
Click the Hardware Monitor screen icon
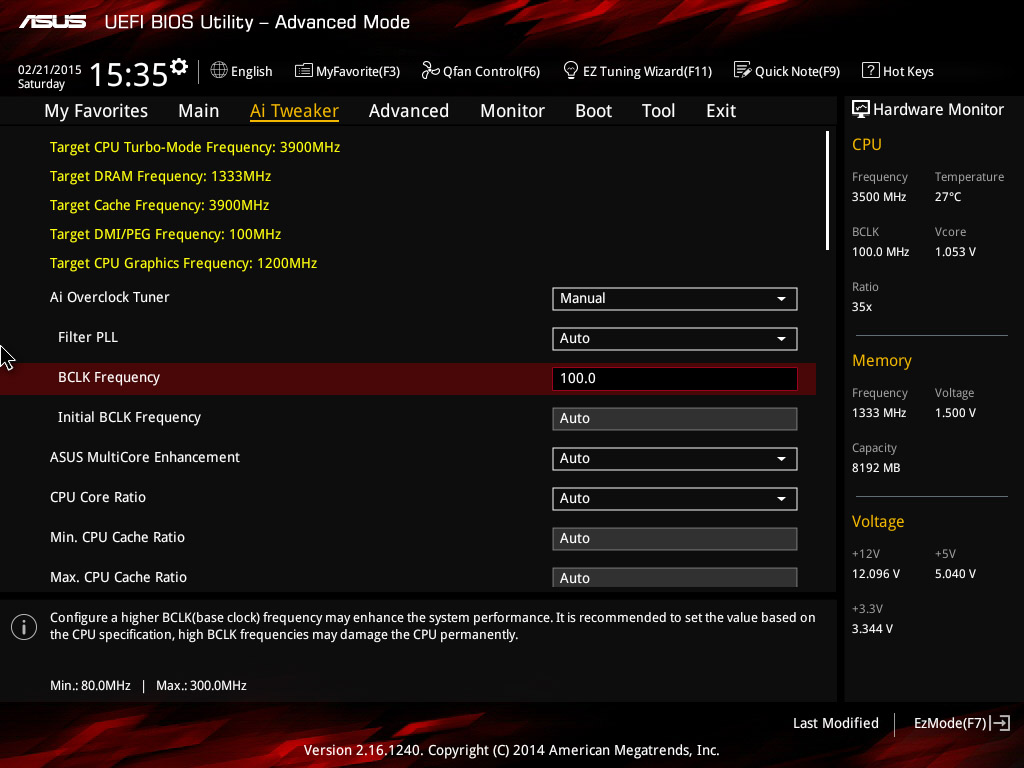pyautogui.click(x=861, y=110)
